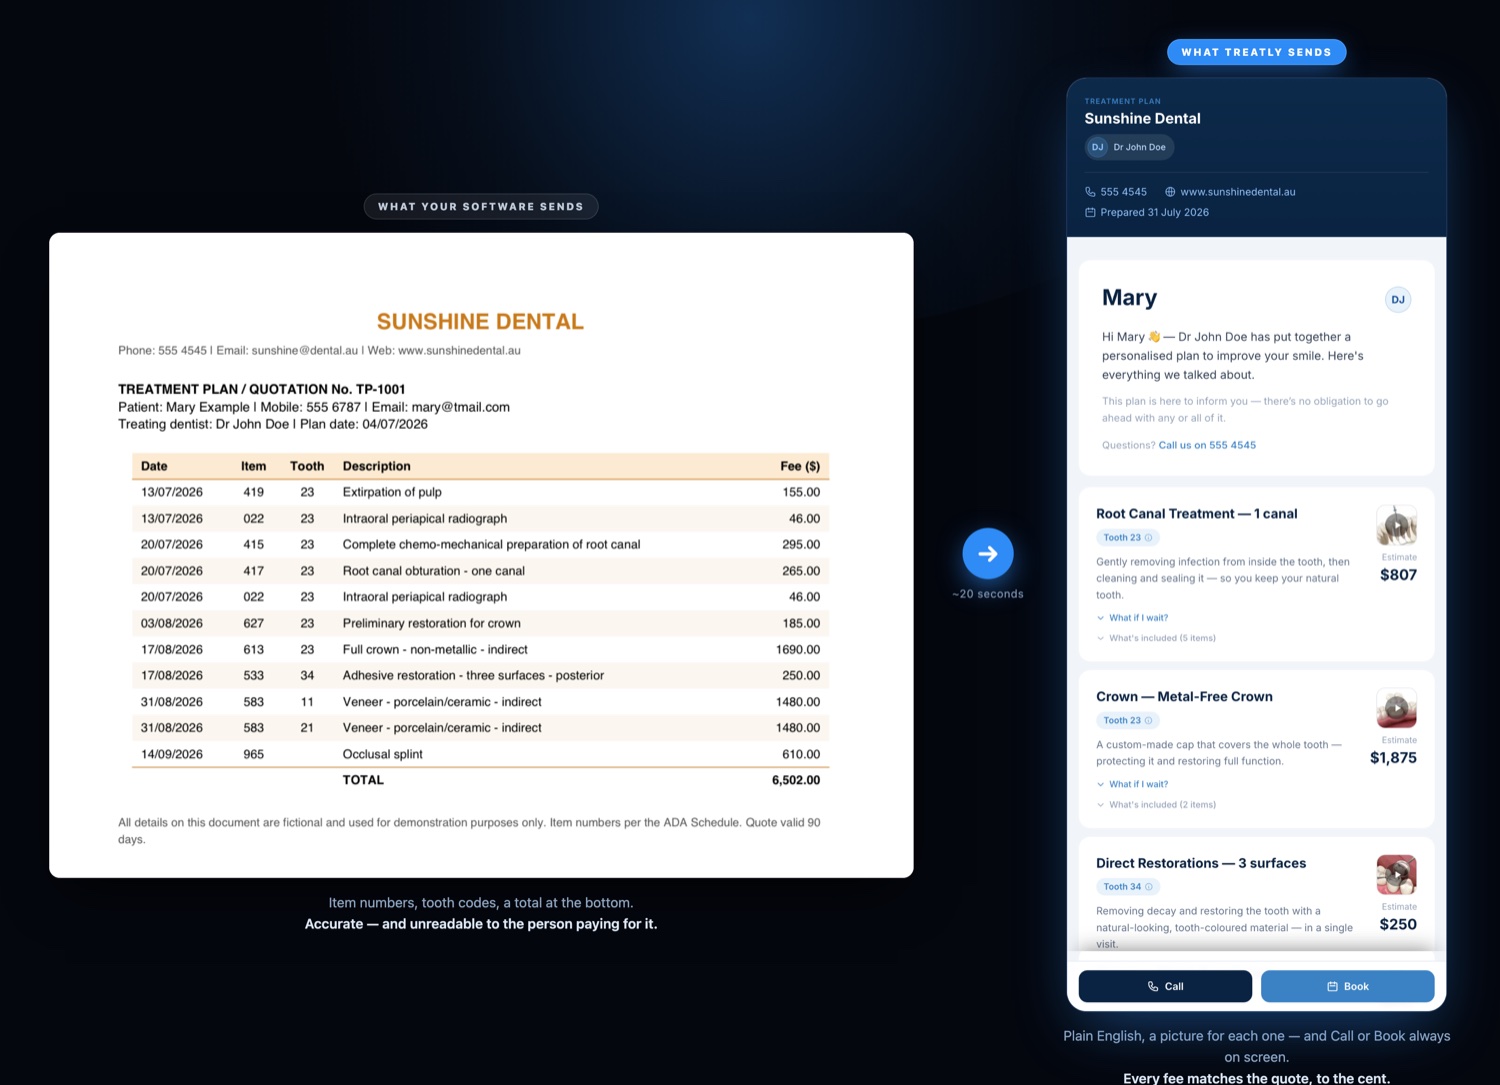Click the blue arrow circle icon
1500x1085 pixels.
tap(988, 553)
